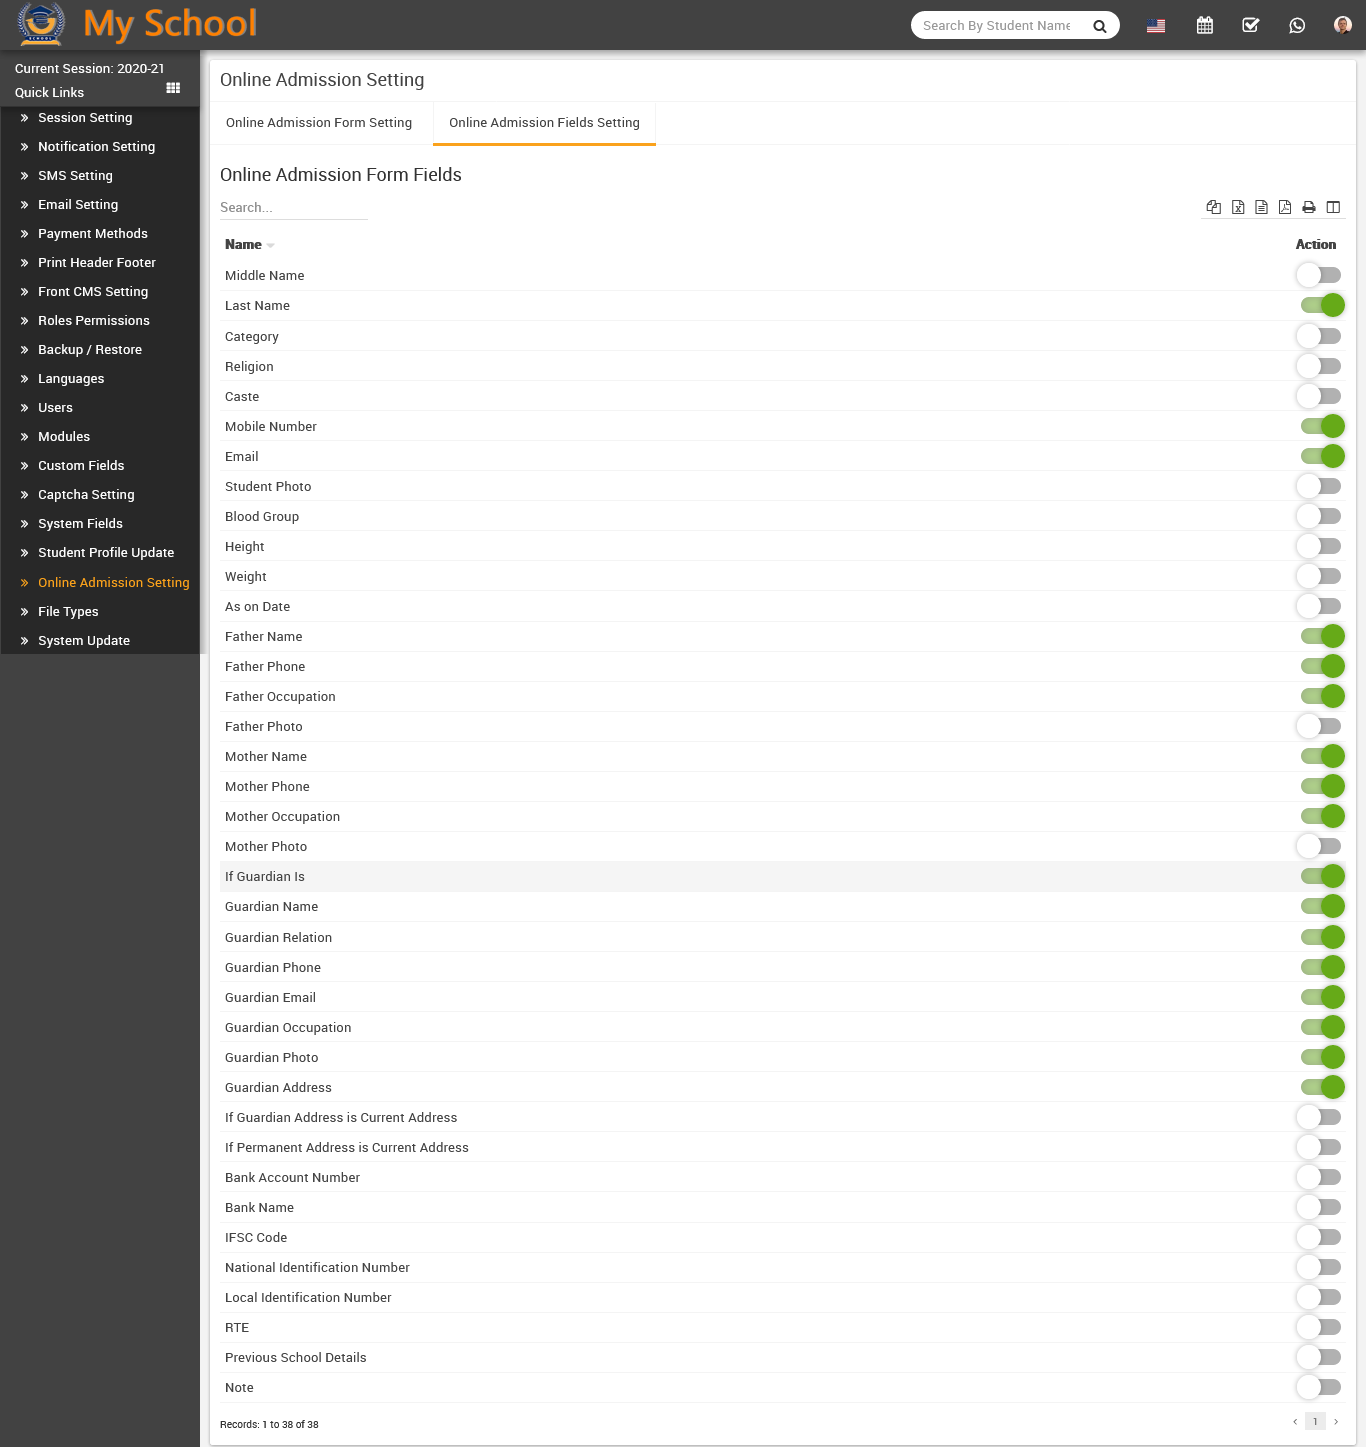Turn off the Guardian Photo switch
Screen dimensions: 1366x1447
click(1322, 1057)
